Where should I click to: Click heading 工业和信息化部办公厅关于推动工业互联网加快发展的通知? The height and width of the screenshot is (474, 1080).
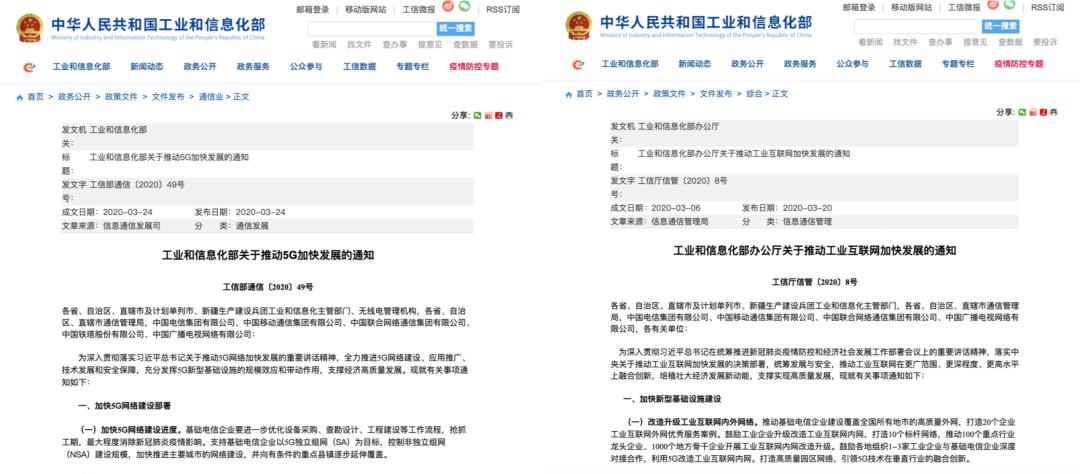coord(814,251)
